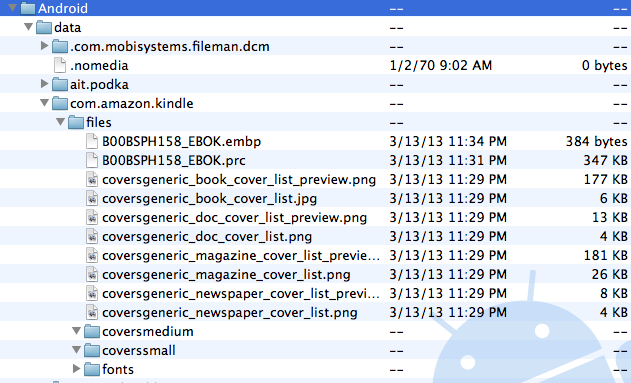Collapse the coverssmall folder triangle

point(76,350)
